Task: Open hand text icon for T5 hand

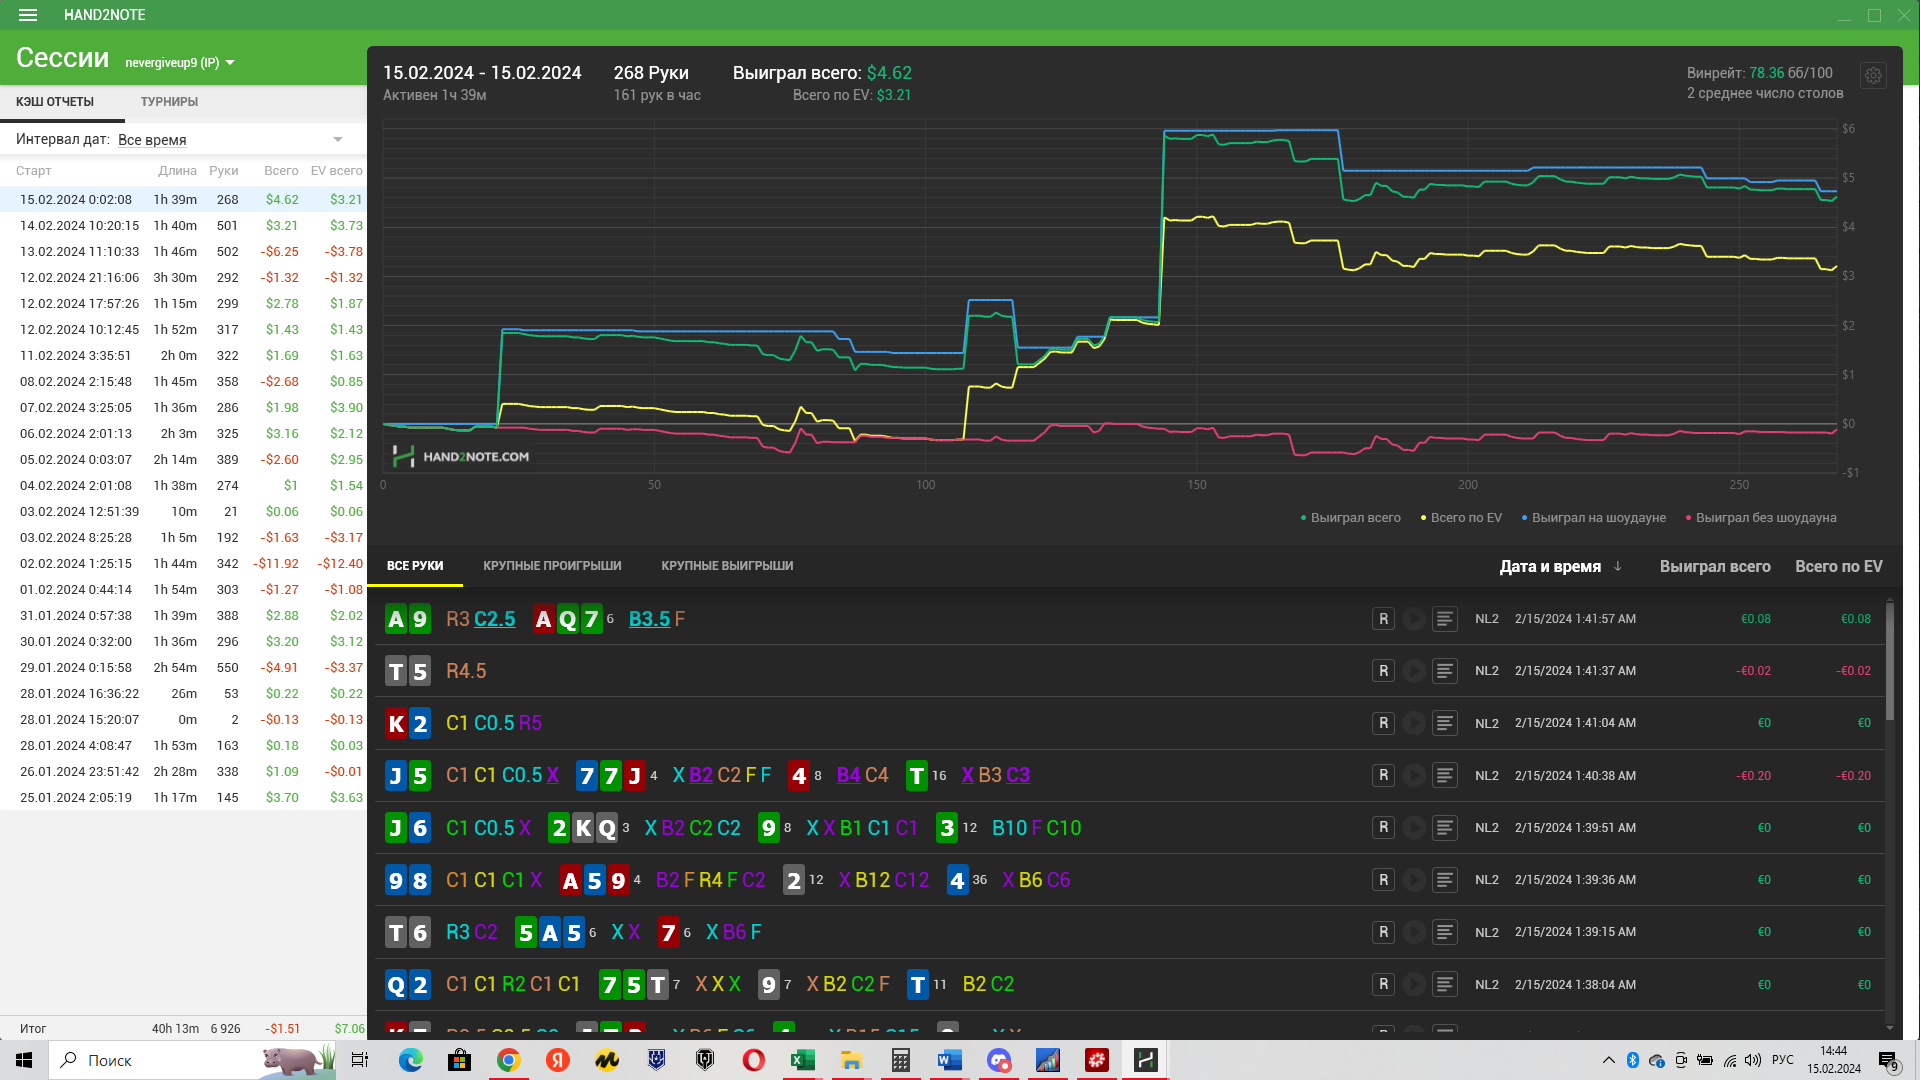Action: coord(1445,671)
